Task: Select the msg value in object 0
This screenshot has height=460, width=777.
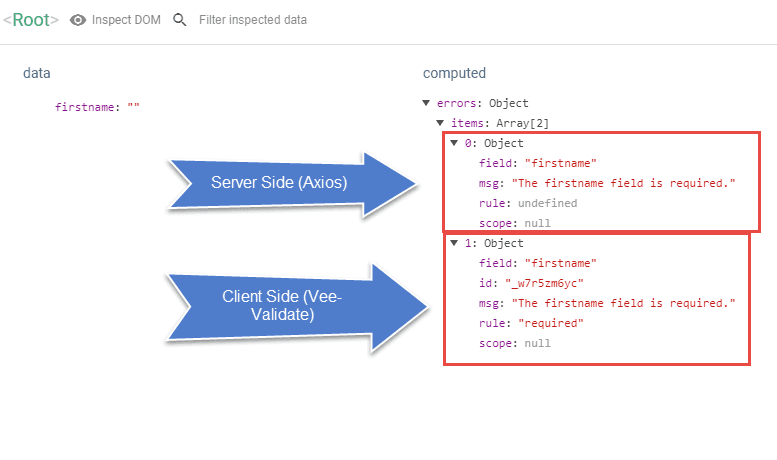Action: coord(624,183)
